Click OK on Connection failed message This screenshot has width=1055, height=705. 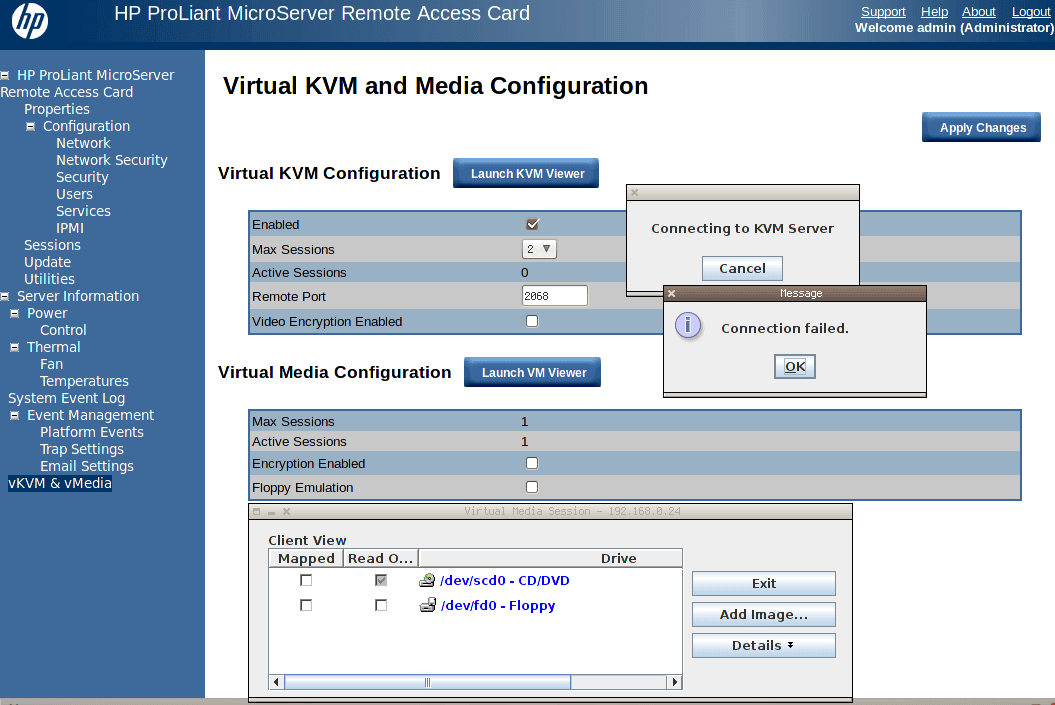(x=795, y=367)
